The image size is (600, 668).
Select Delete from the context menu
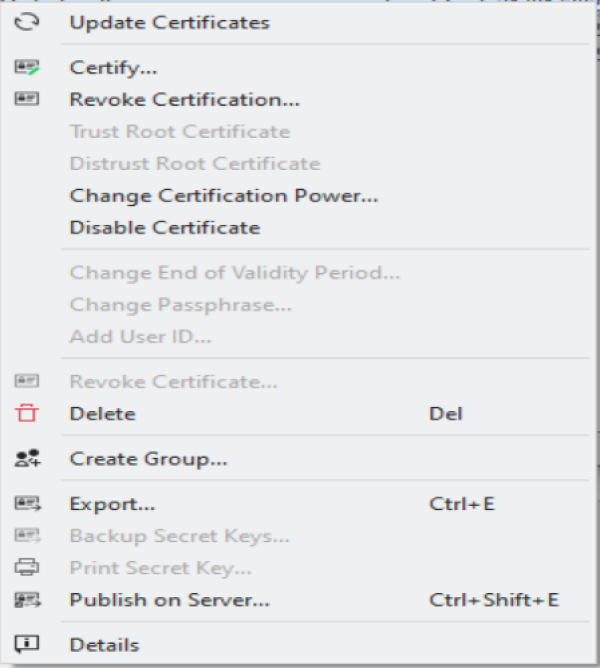point(102,413)
